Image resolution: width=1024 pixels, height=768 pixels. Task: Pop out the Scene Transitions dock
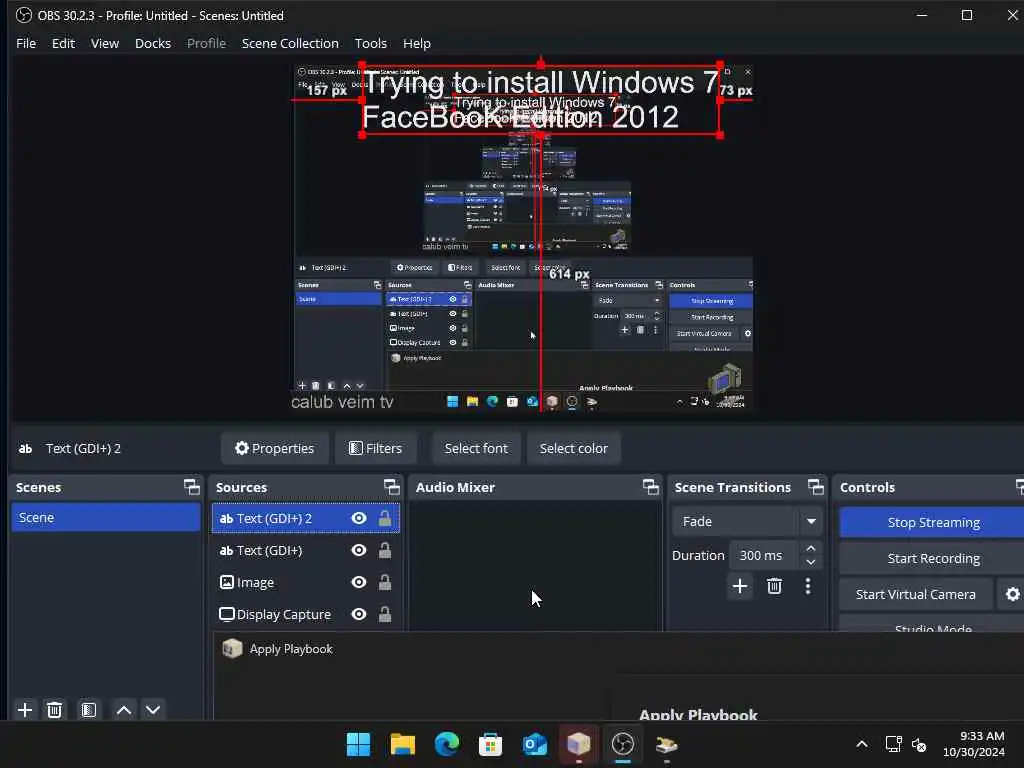(816, 487)
